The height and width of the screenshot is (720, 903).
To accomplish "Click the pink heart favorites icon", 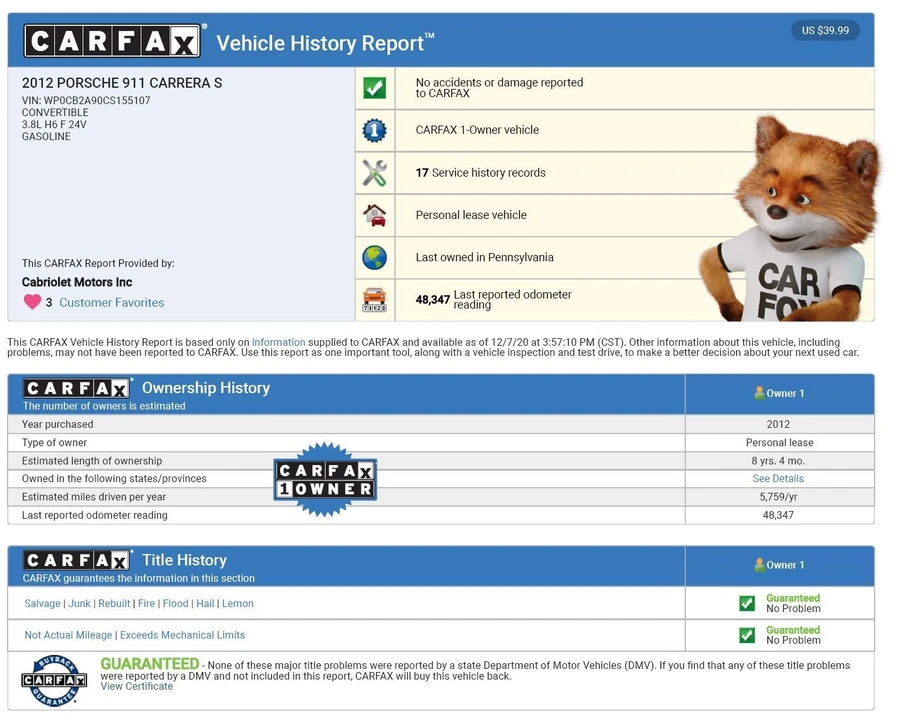I will [x=32, y=302].
